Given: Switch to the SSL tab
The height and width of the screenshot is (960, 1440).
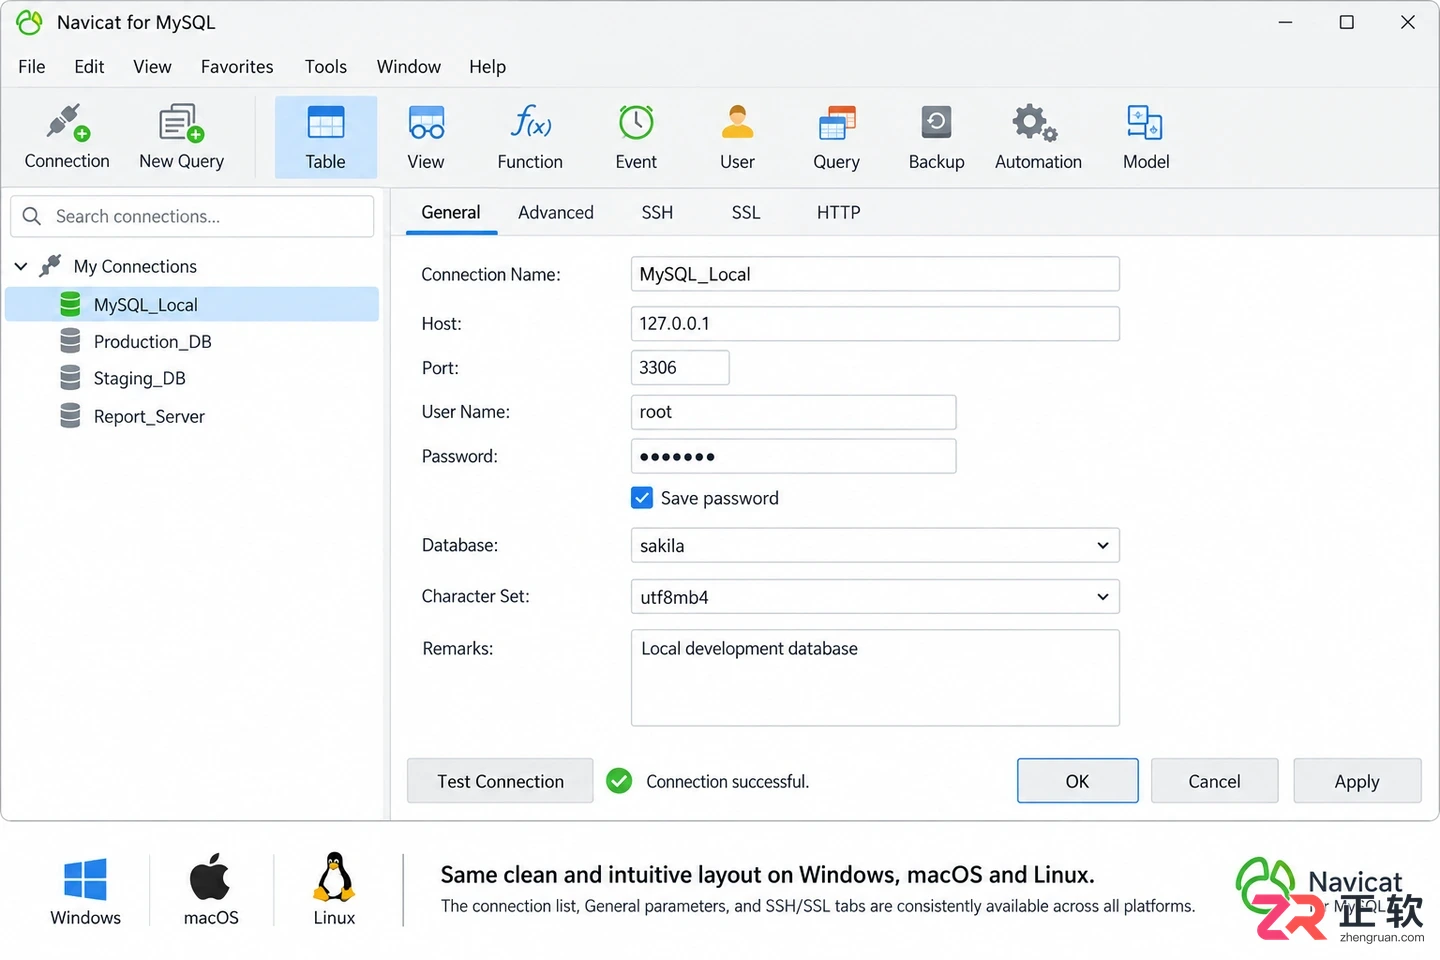Looking at the screenshot, I should (x=746, y=213).
